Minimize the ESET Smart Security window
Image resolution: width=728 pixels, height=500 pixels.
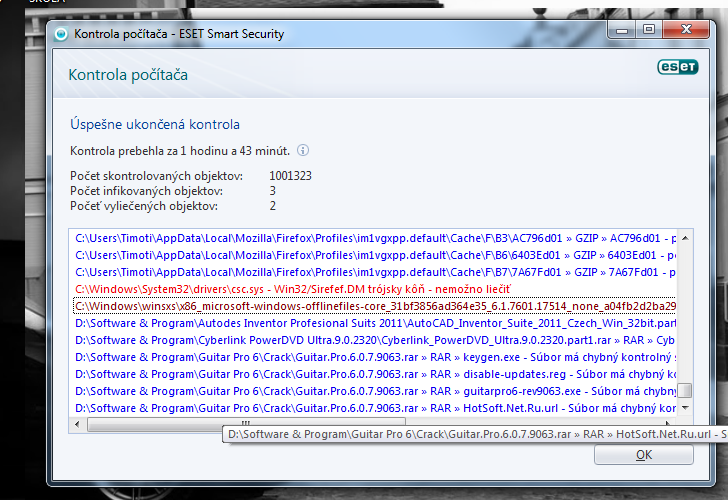coord(622,31)
